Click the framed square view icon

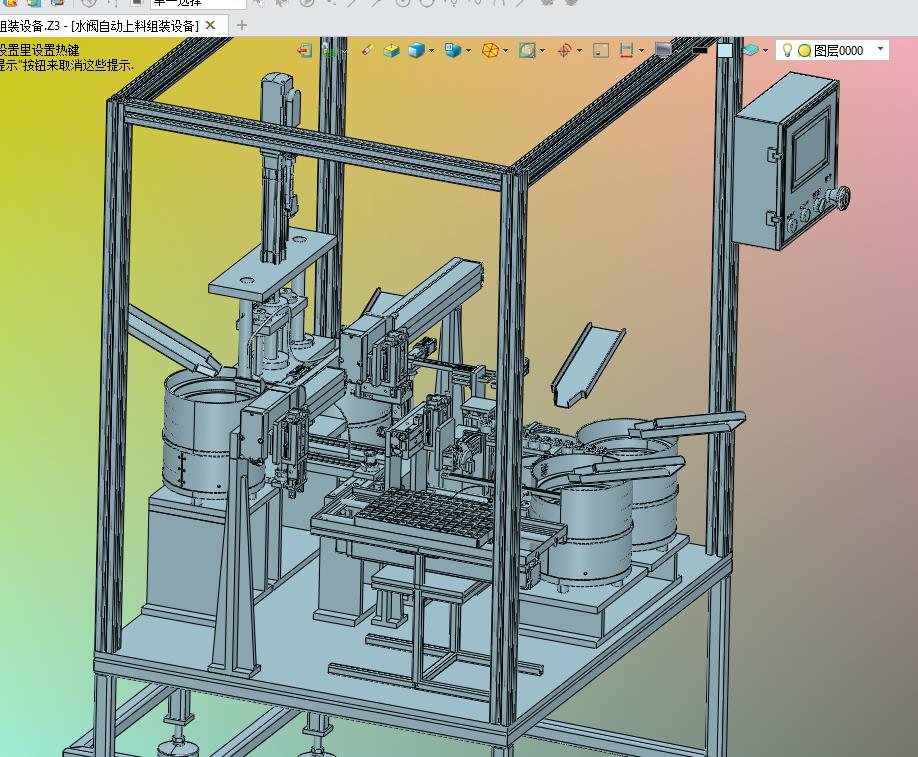pyautogui.click(x=527, y=51)
